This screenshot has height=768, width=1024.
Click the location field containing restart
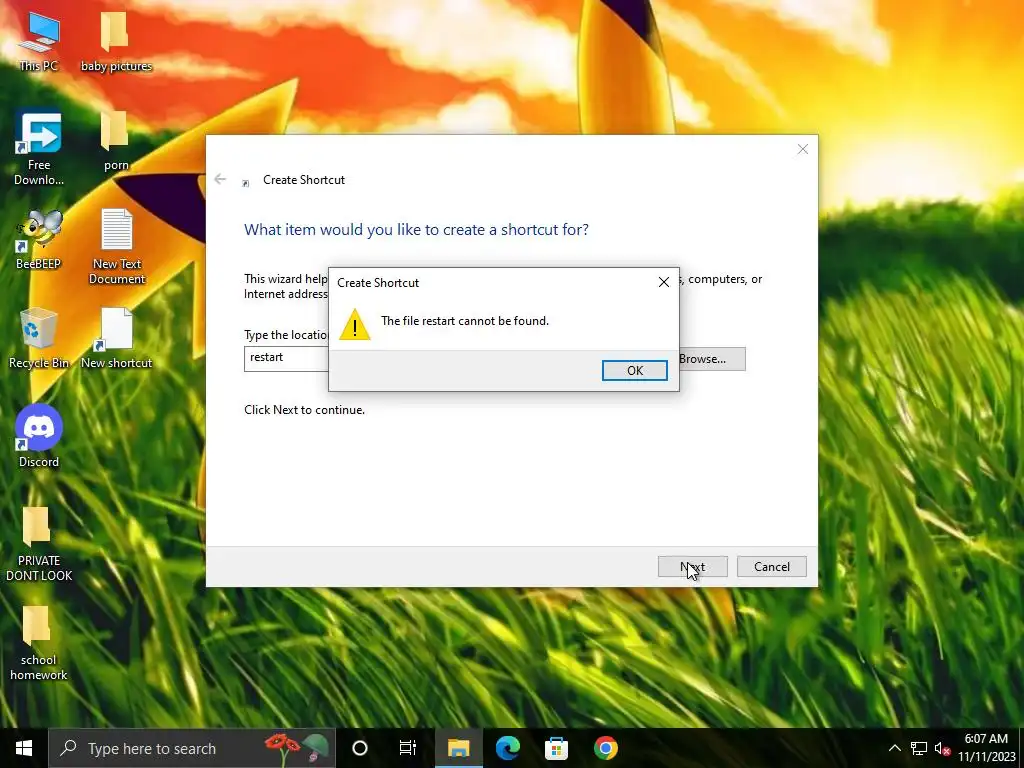[286, 359]
